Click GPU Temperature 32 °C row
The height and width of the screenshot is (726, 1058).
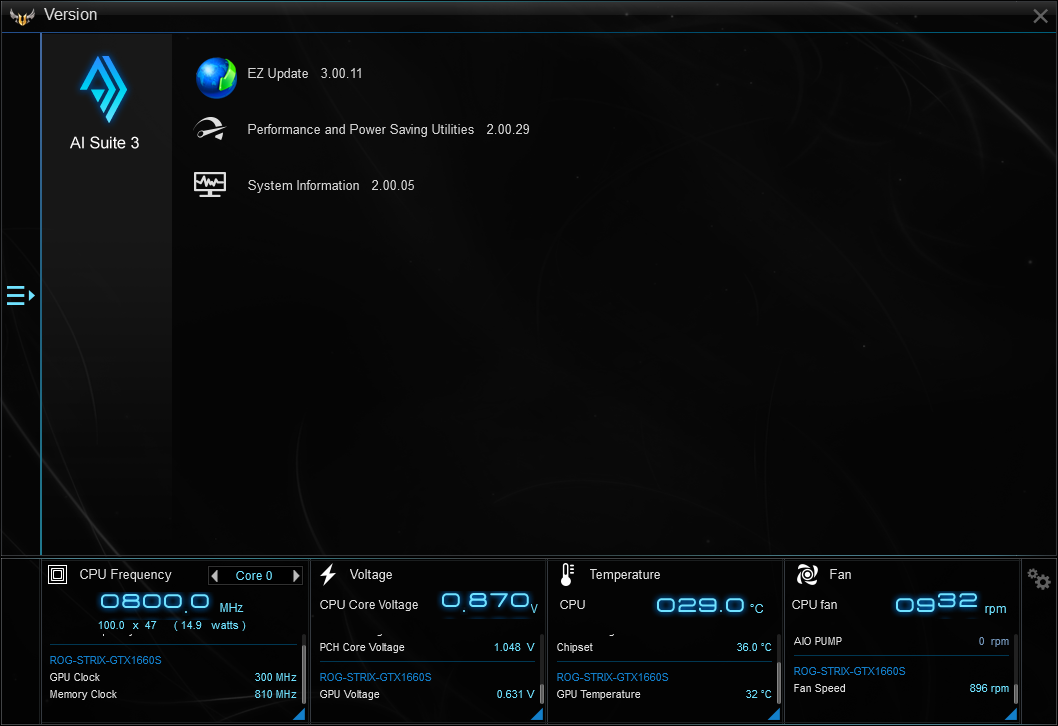tap(664, 694)
